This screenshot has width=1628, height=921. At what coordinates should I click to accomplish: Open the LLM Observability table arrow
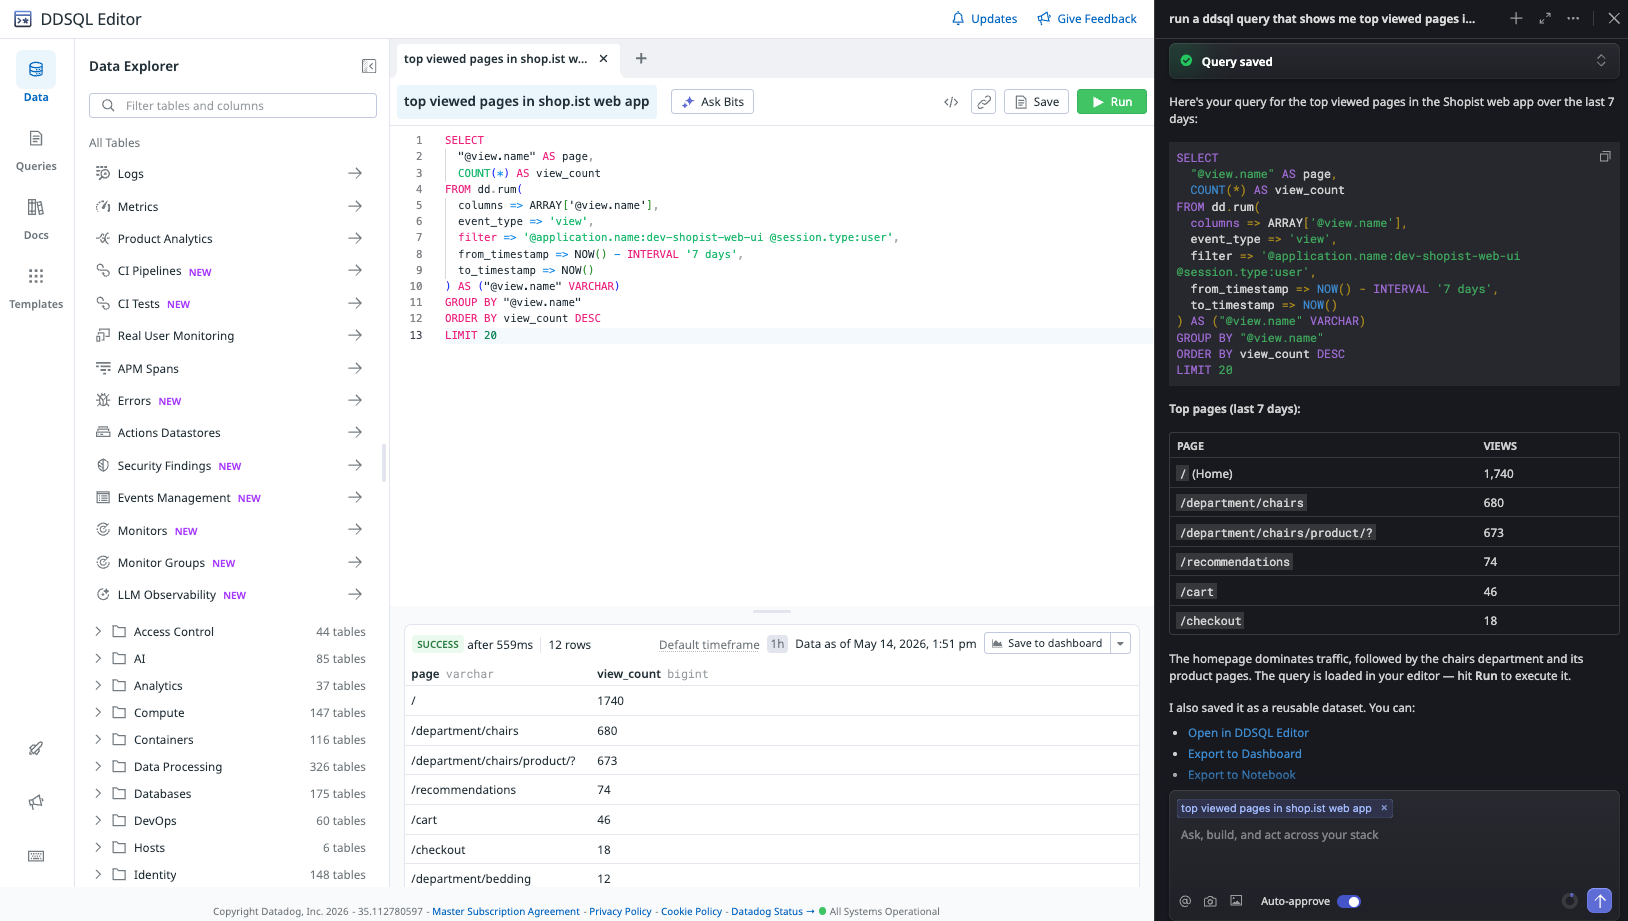click(355, 594)
